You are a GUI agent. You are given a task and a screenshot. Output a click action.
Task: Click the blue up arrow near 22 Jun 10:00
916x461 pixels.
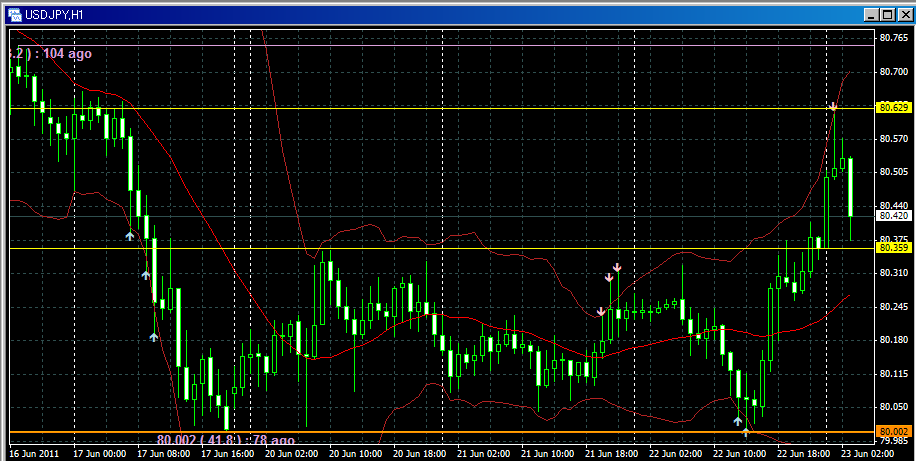tap(738, 421)
